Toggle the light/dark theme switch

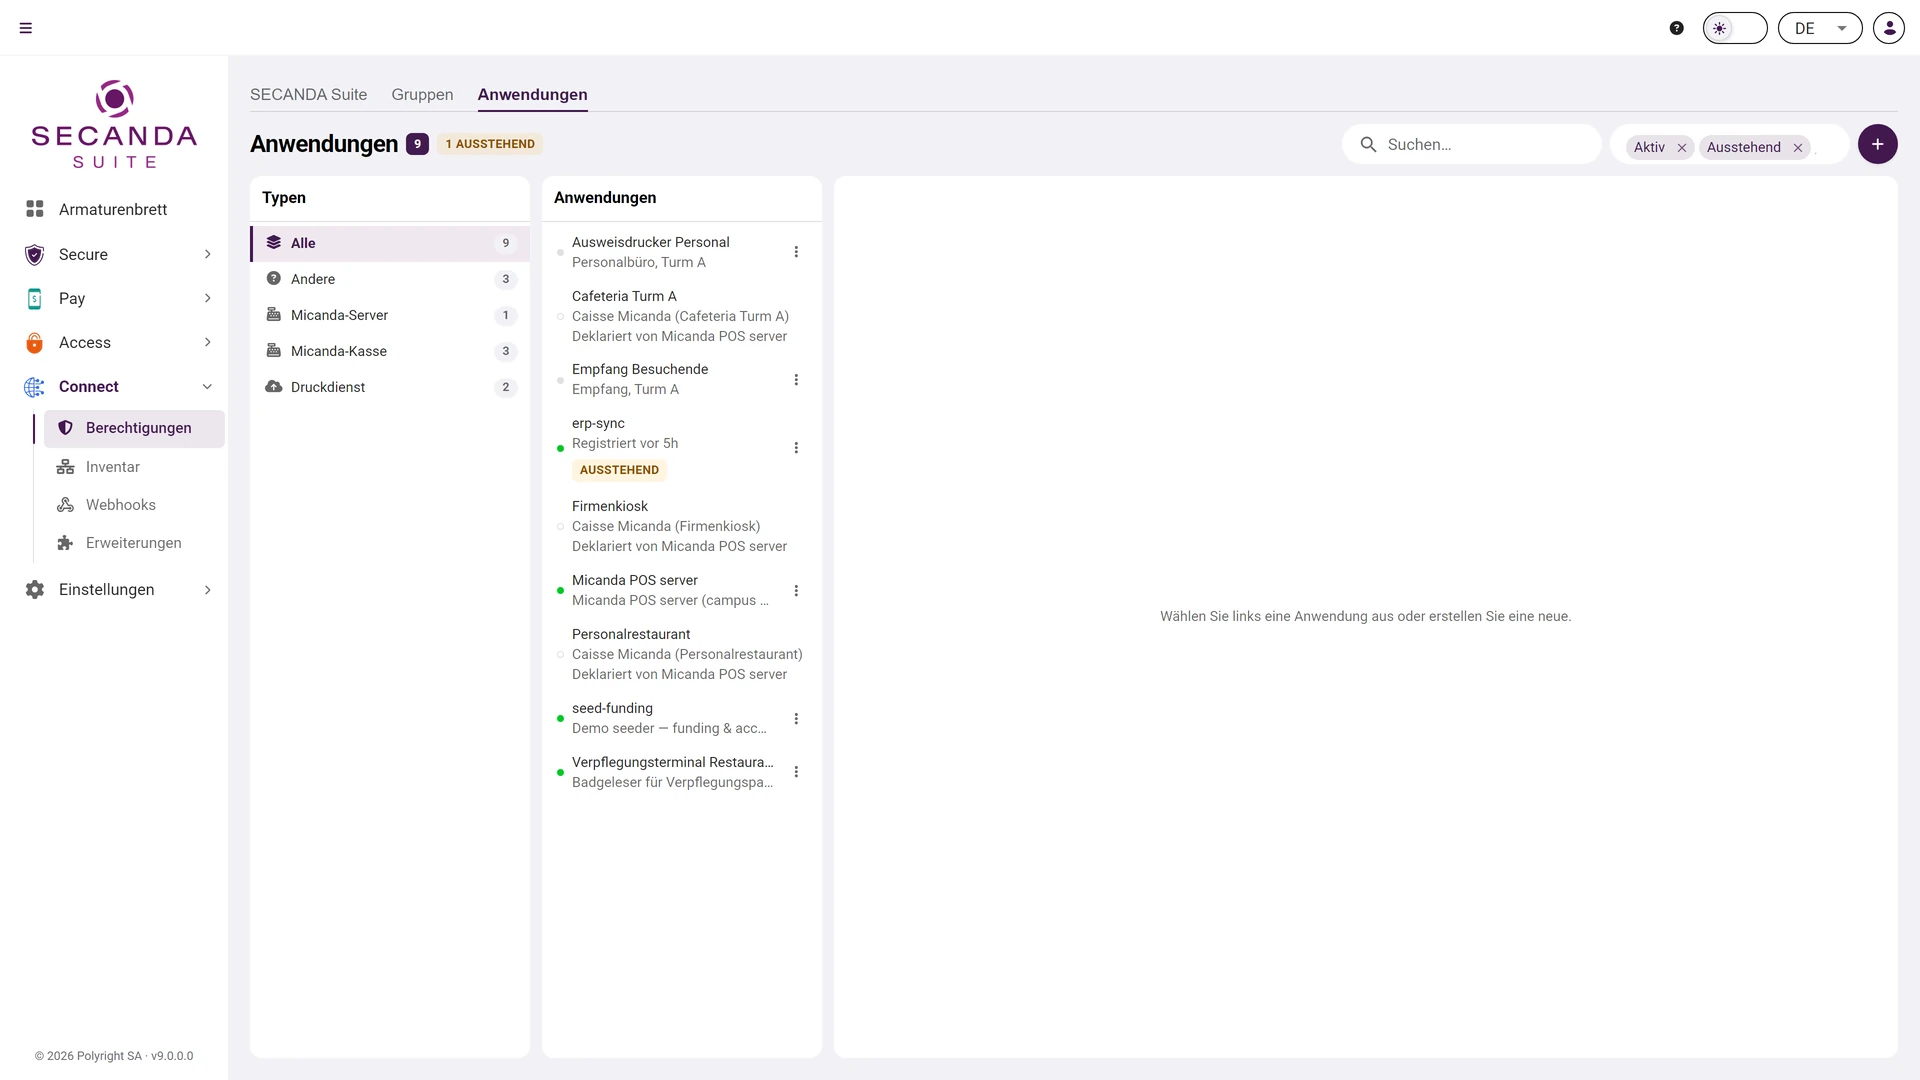pyautogui.click(x=1735, y=28)
